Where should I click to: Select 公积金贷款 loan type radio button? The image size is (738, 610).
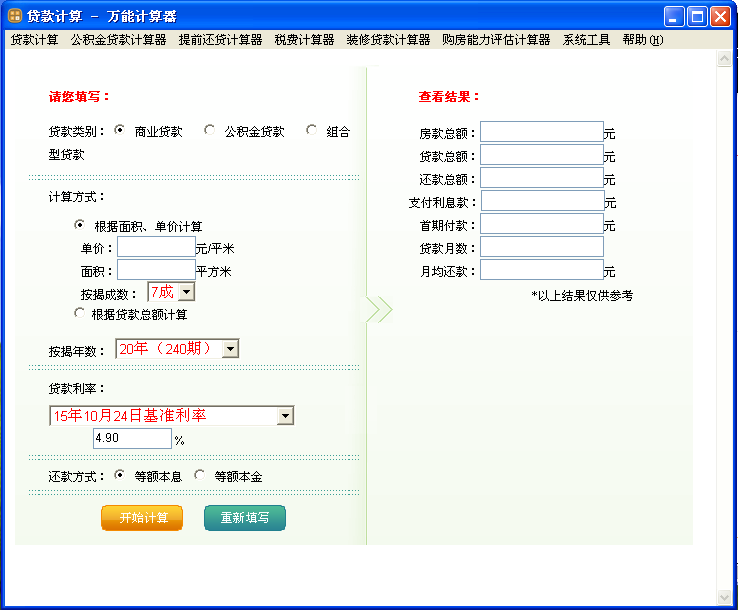209,130
